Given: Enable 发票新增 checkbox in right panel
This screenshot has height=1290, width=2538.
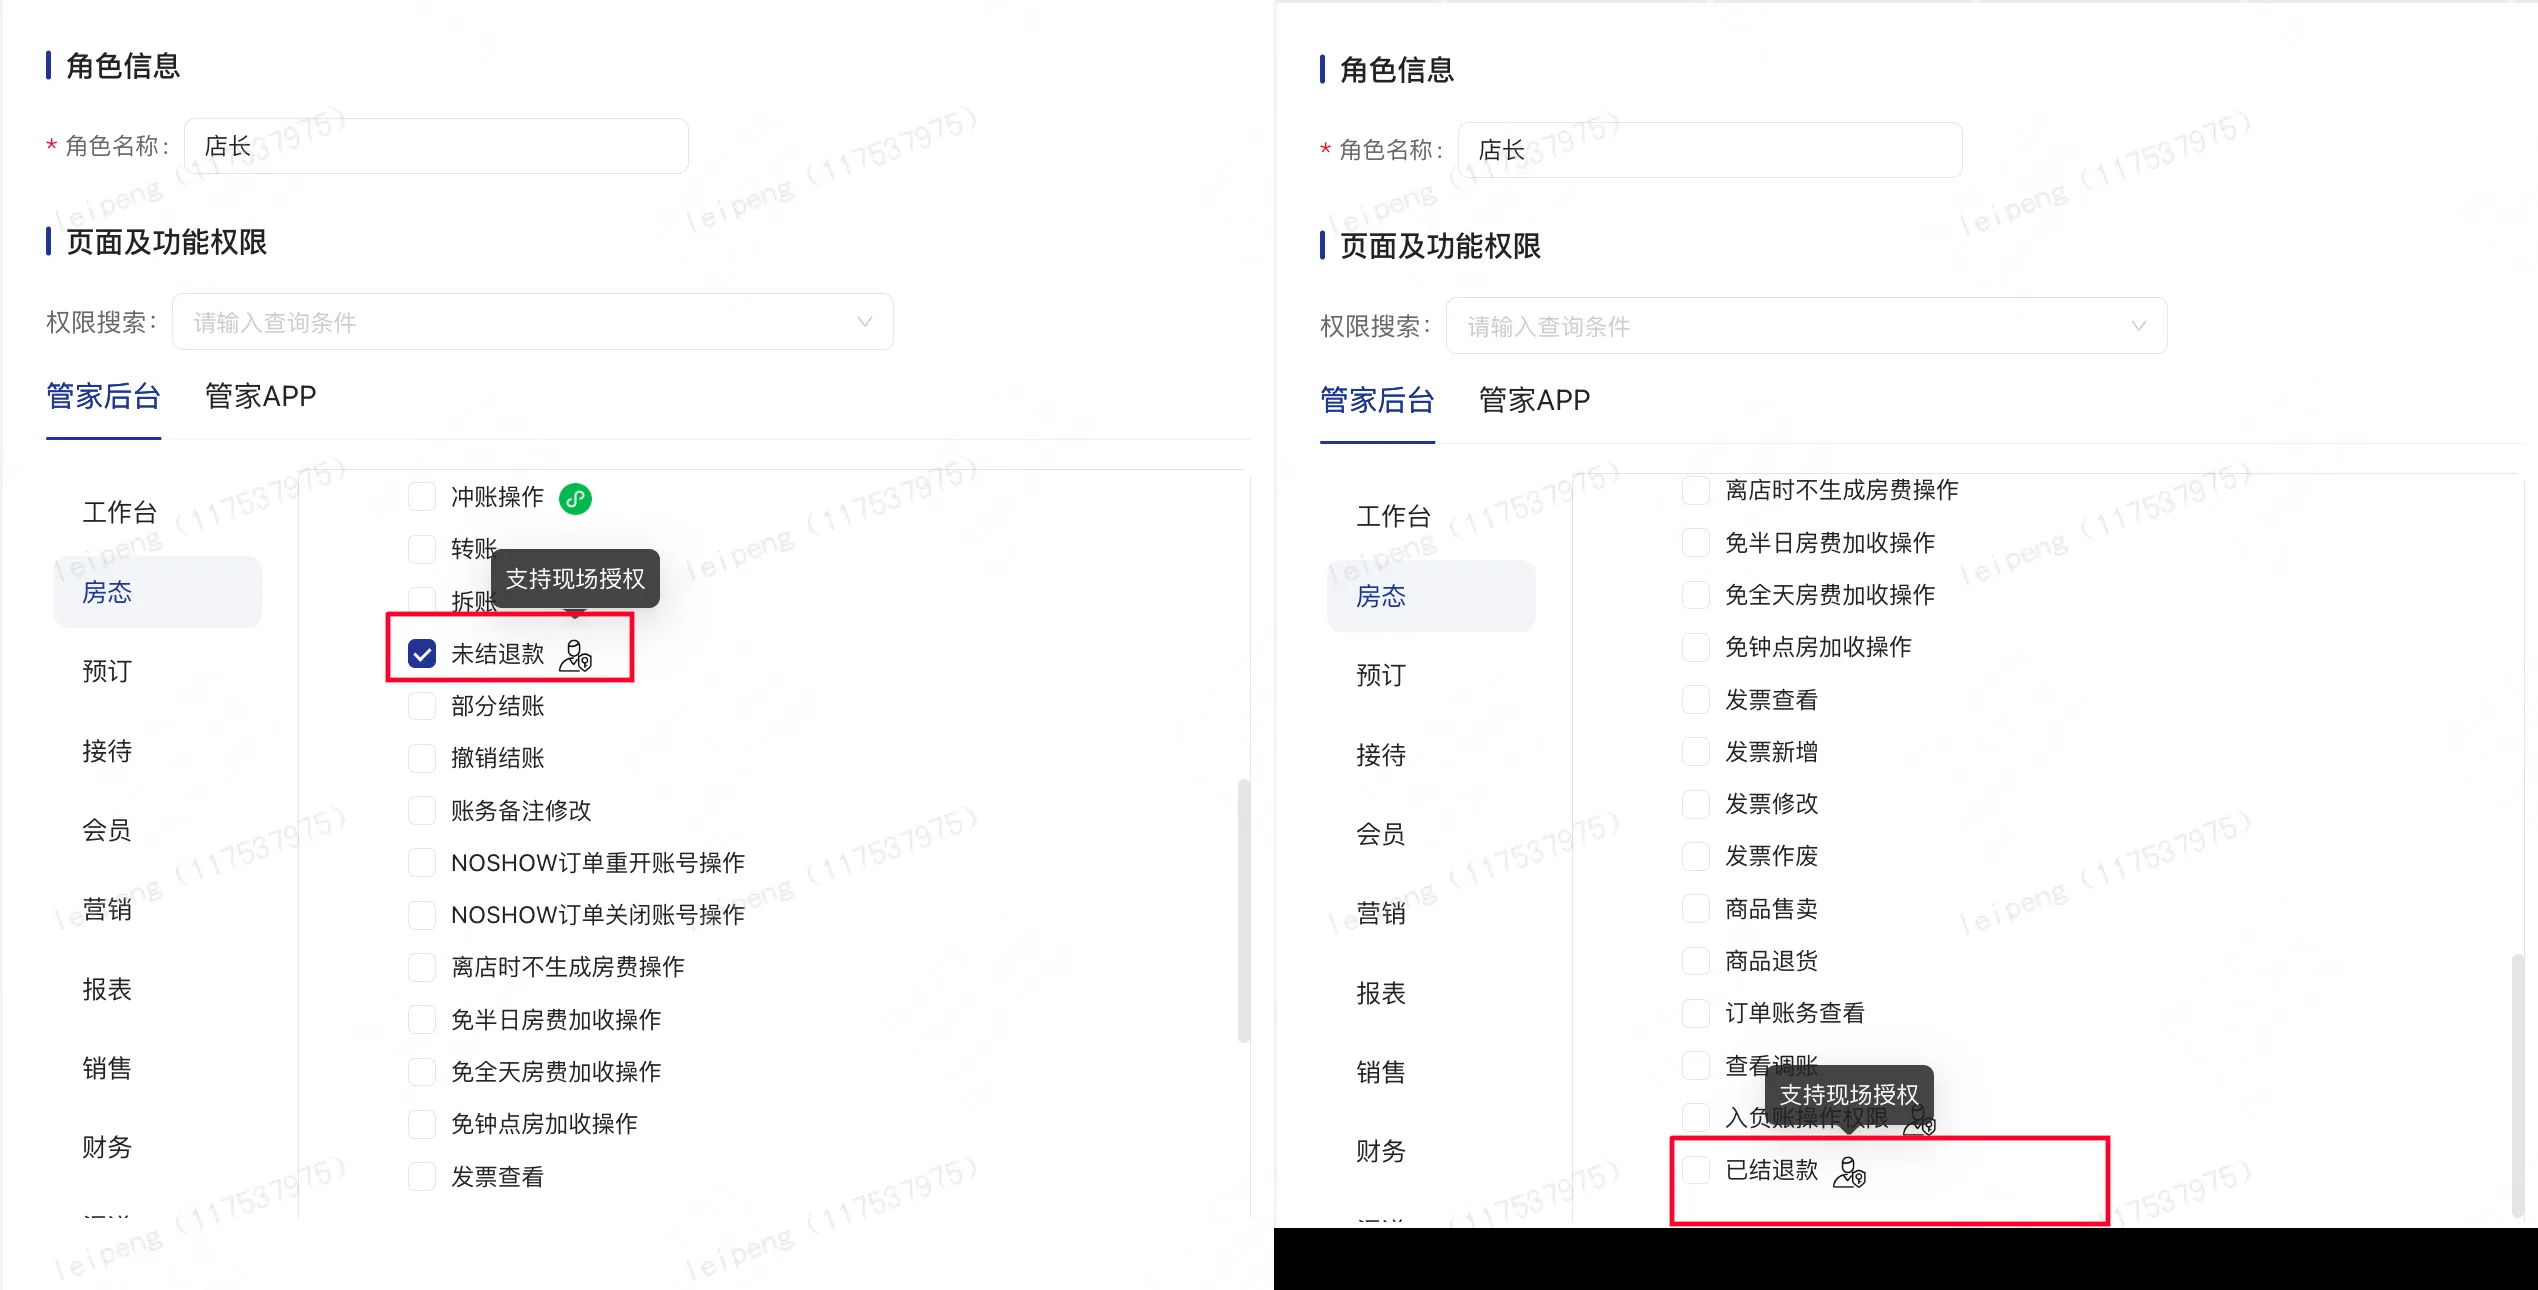Looking at the screenshot, I should click(x=1696, y=752).
